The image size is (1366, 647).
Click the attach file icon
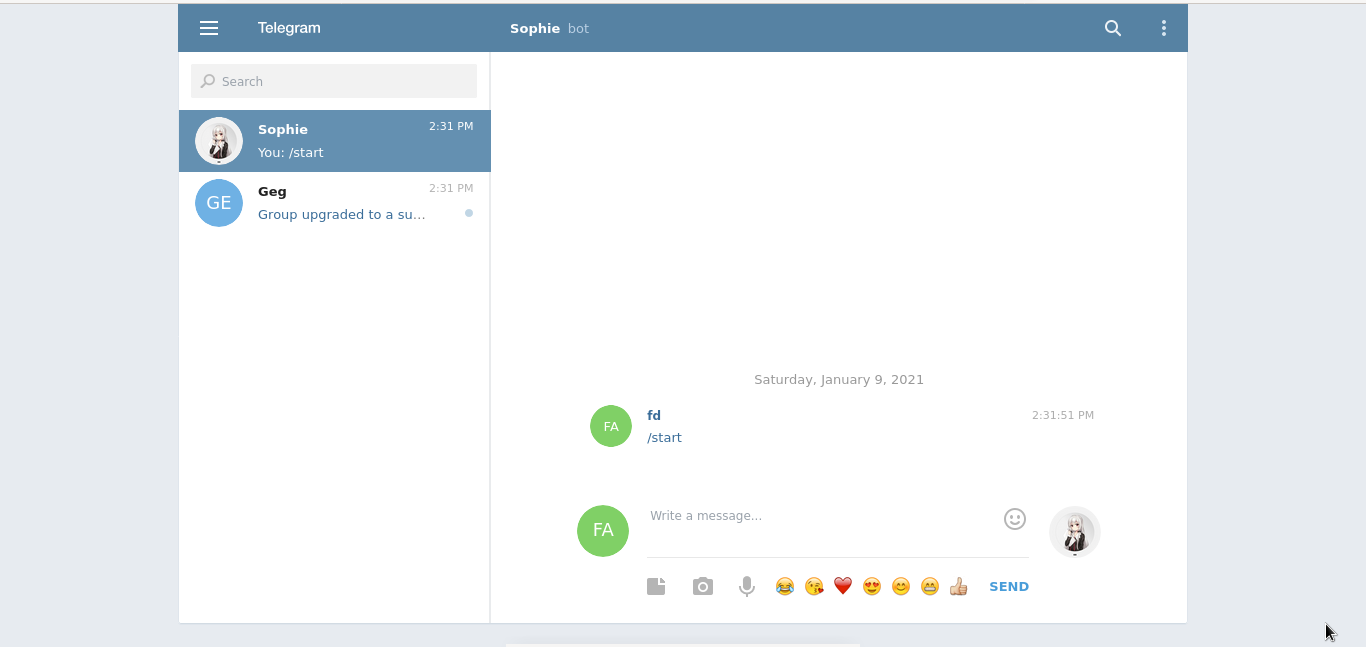point(656,587)
